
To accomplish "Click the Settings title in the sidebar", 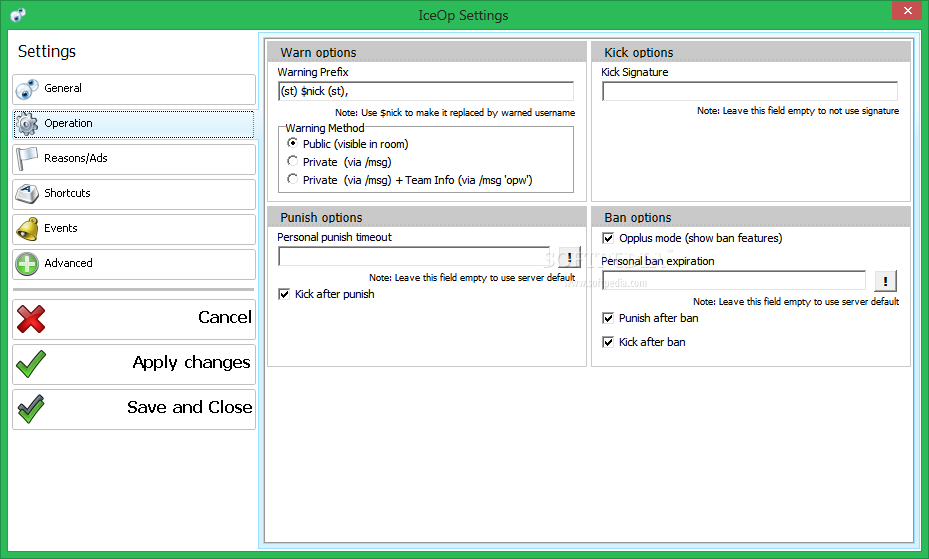I will click(47, 52).
